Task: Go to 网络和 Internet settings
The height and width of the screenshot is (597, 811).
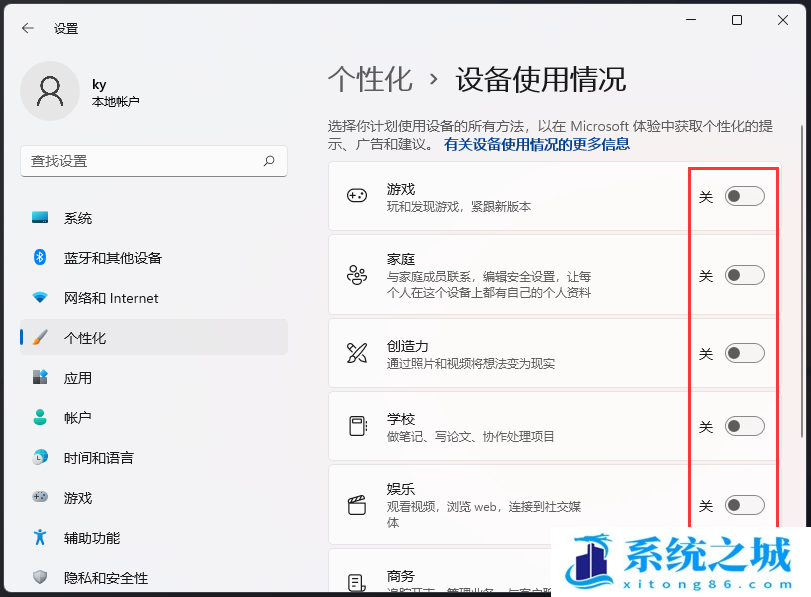Action: click(154, 298)
